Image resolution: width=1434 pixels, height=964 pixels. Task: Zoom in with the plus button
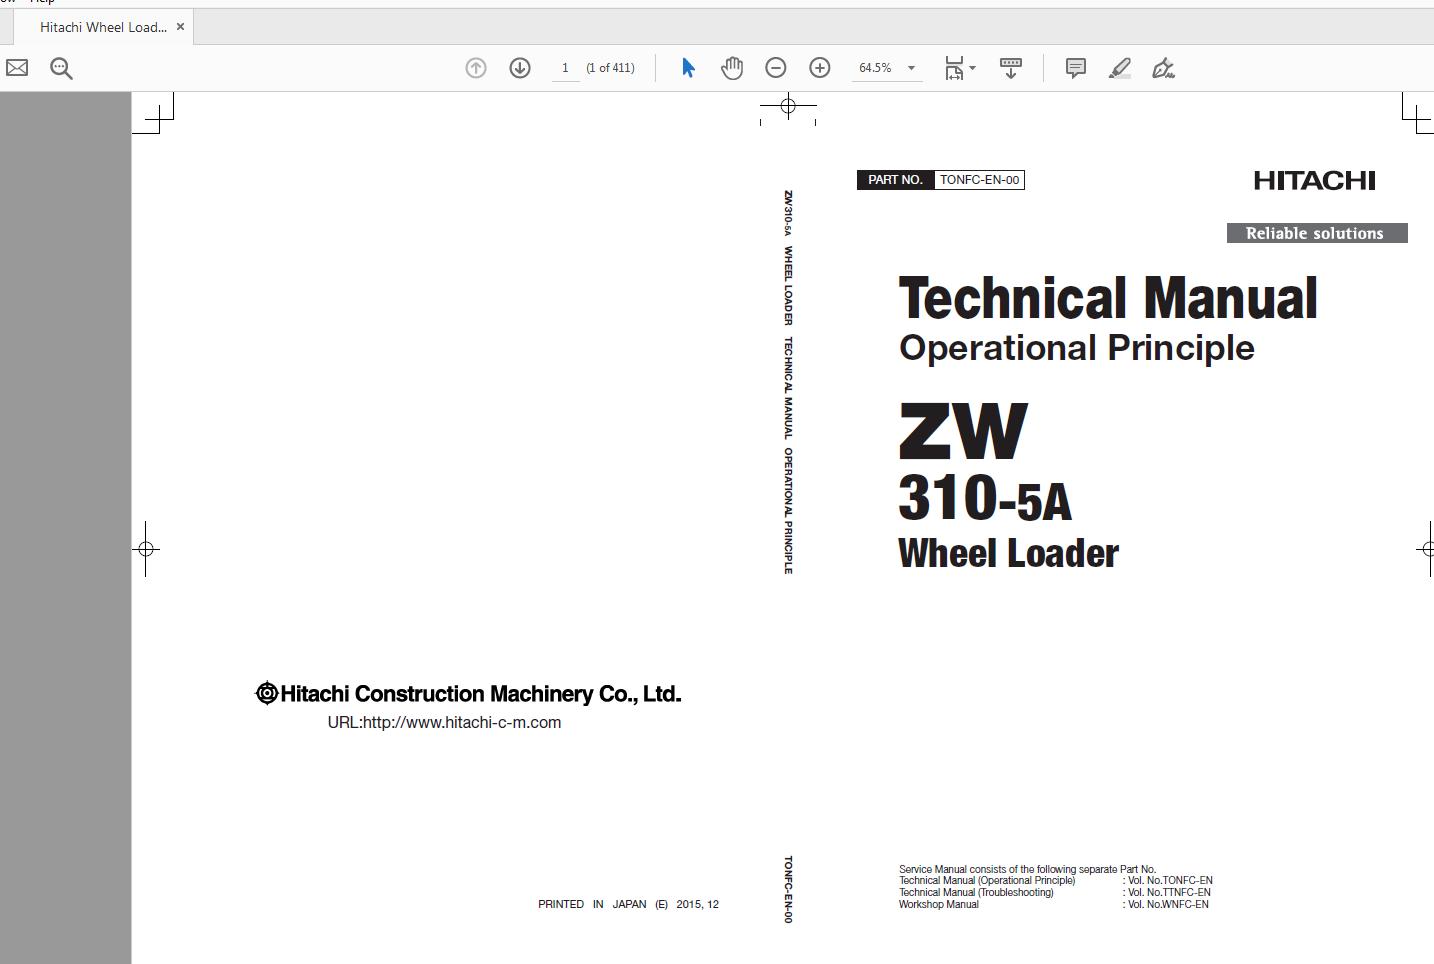coord(820,68)
